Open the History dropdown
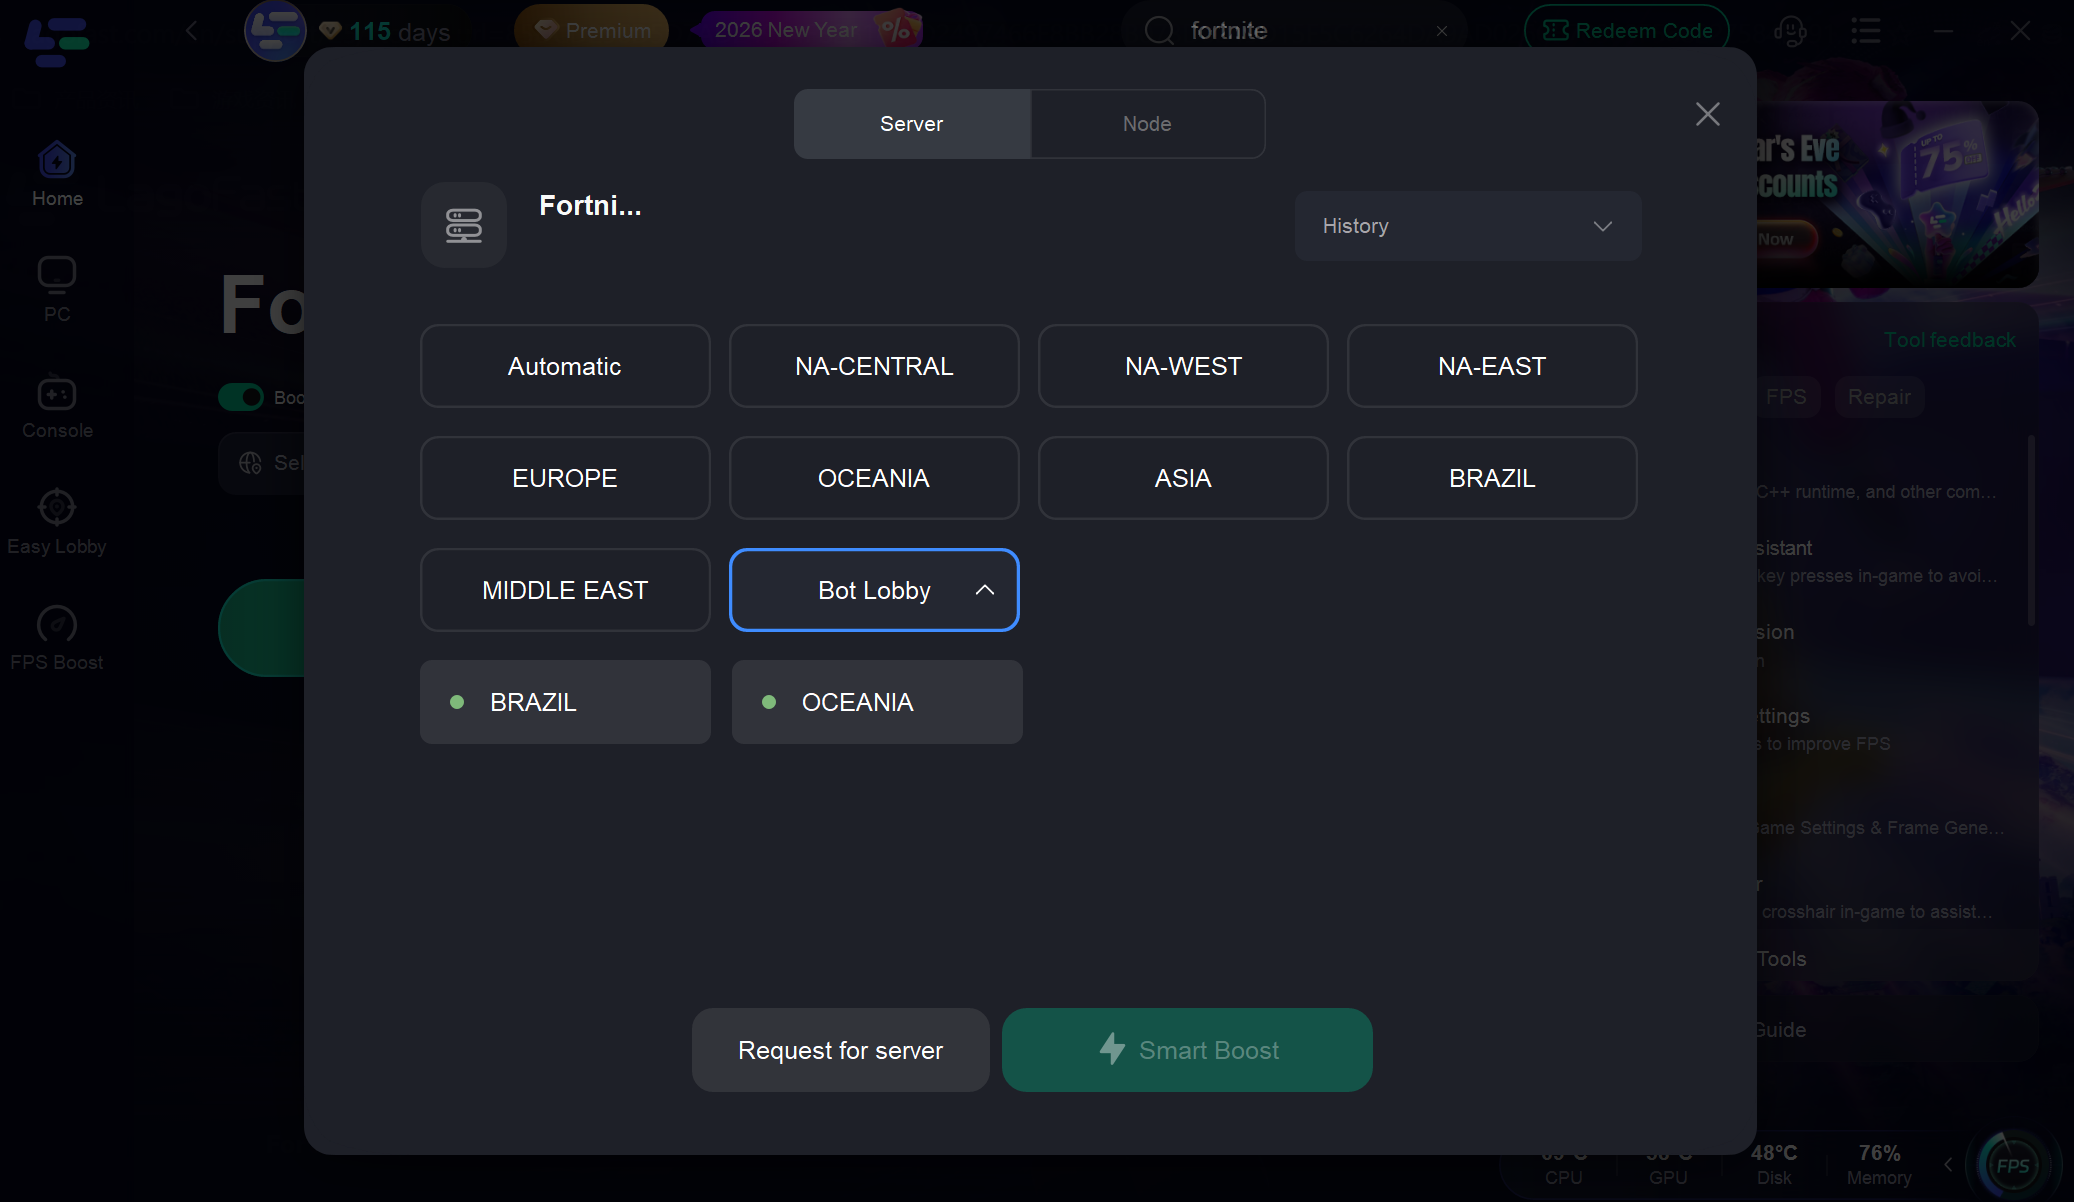 (x=1467, y=226)
